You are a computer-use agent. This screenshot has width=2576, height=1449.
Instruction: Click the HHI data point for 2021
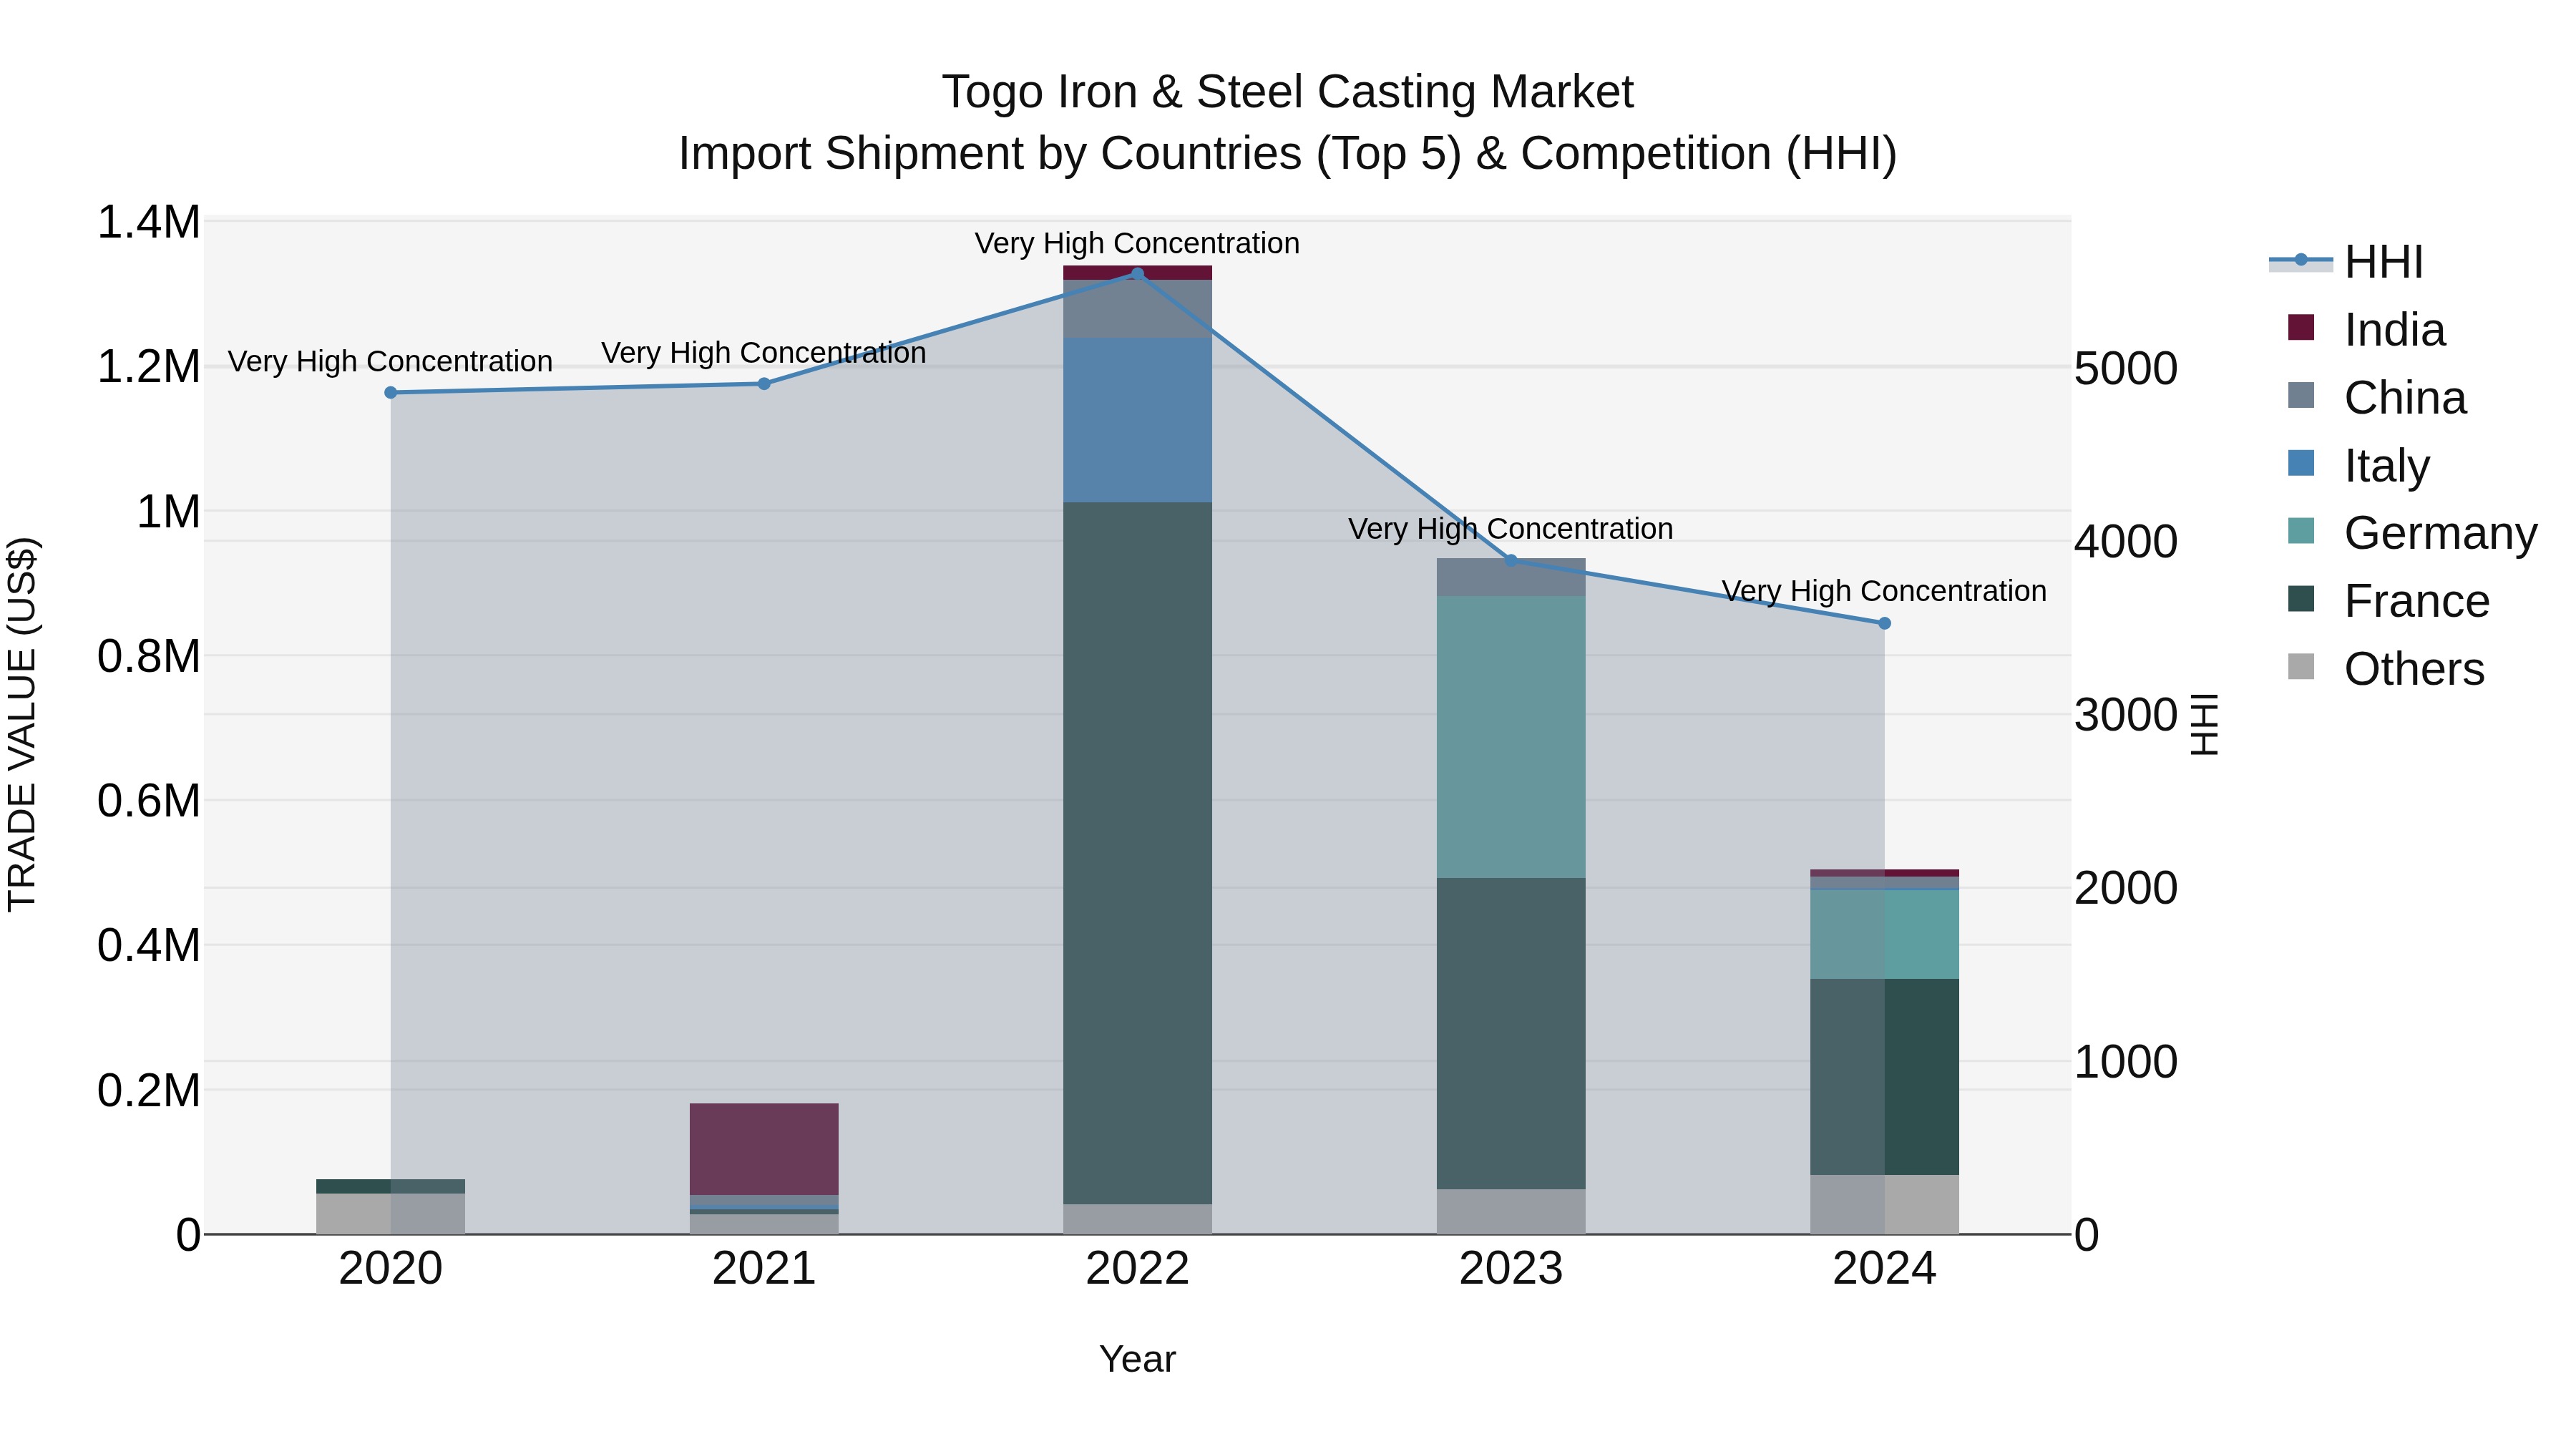764,384
